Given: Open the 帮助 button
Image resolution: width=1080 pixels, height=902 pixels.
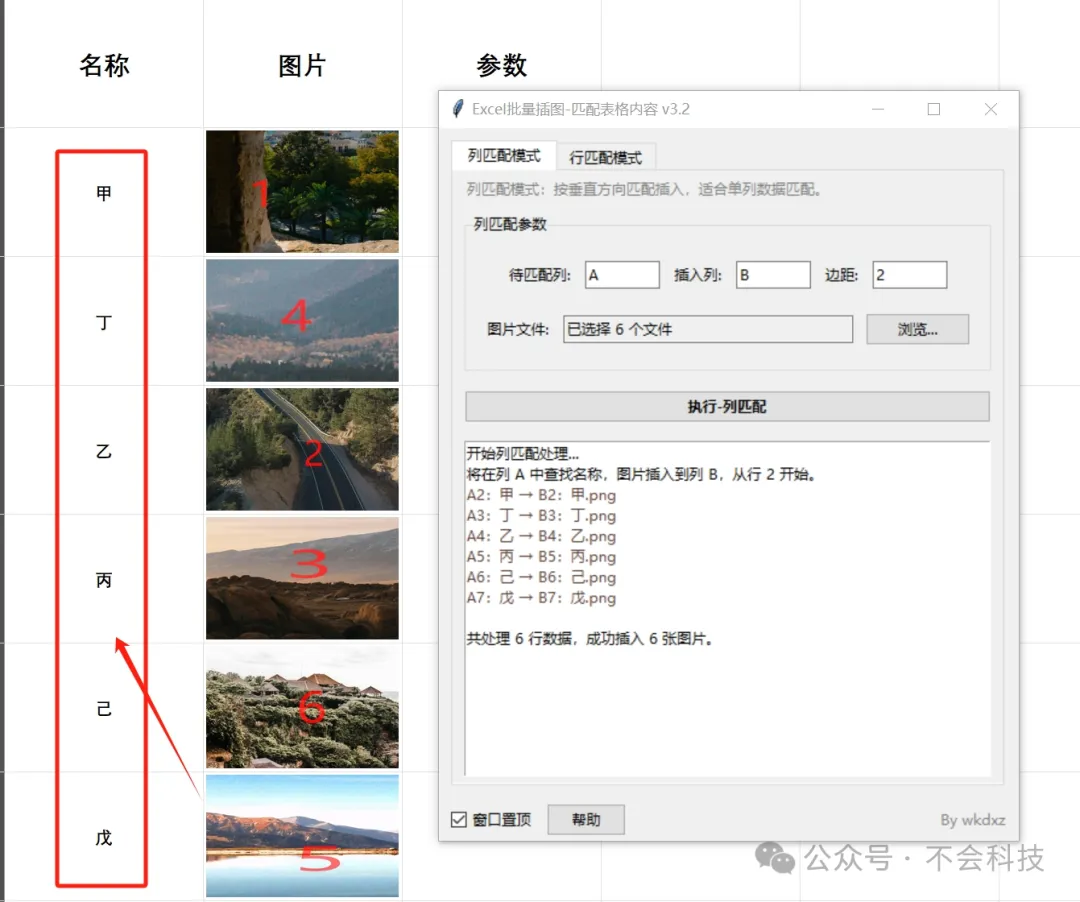Looking at the screenshot, I should (586, 819).
